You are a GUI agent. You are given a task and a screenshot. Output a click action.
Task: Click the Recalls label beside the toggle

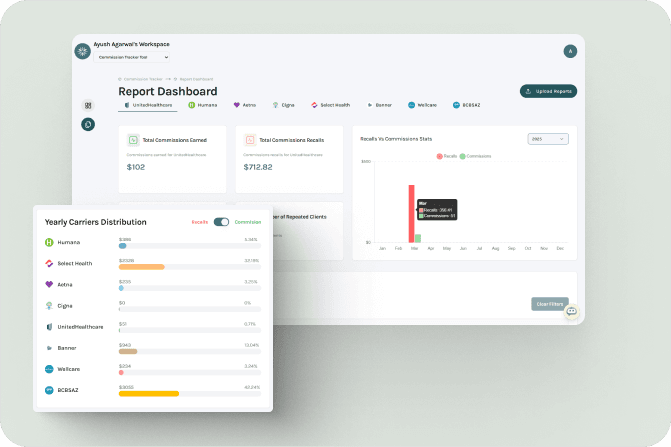pyautogui.click(x=200, y=222)
